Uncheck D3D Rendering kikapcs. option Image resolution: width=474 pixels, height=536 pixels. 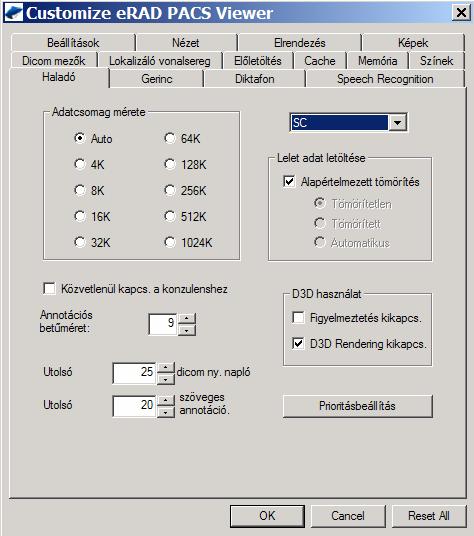[298, 343]
